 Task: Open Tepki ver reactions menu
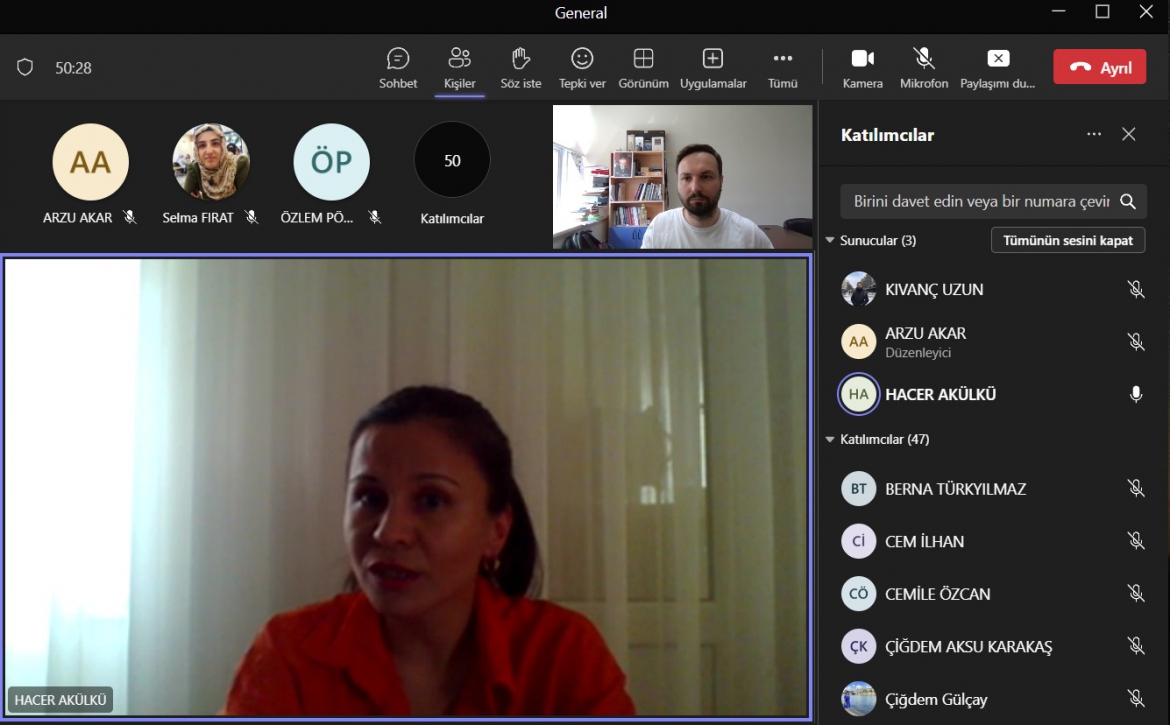[582, 68]
